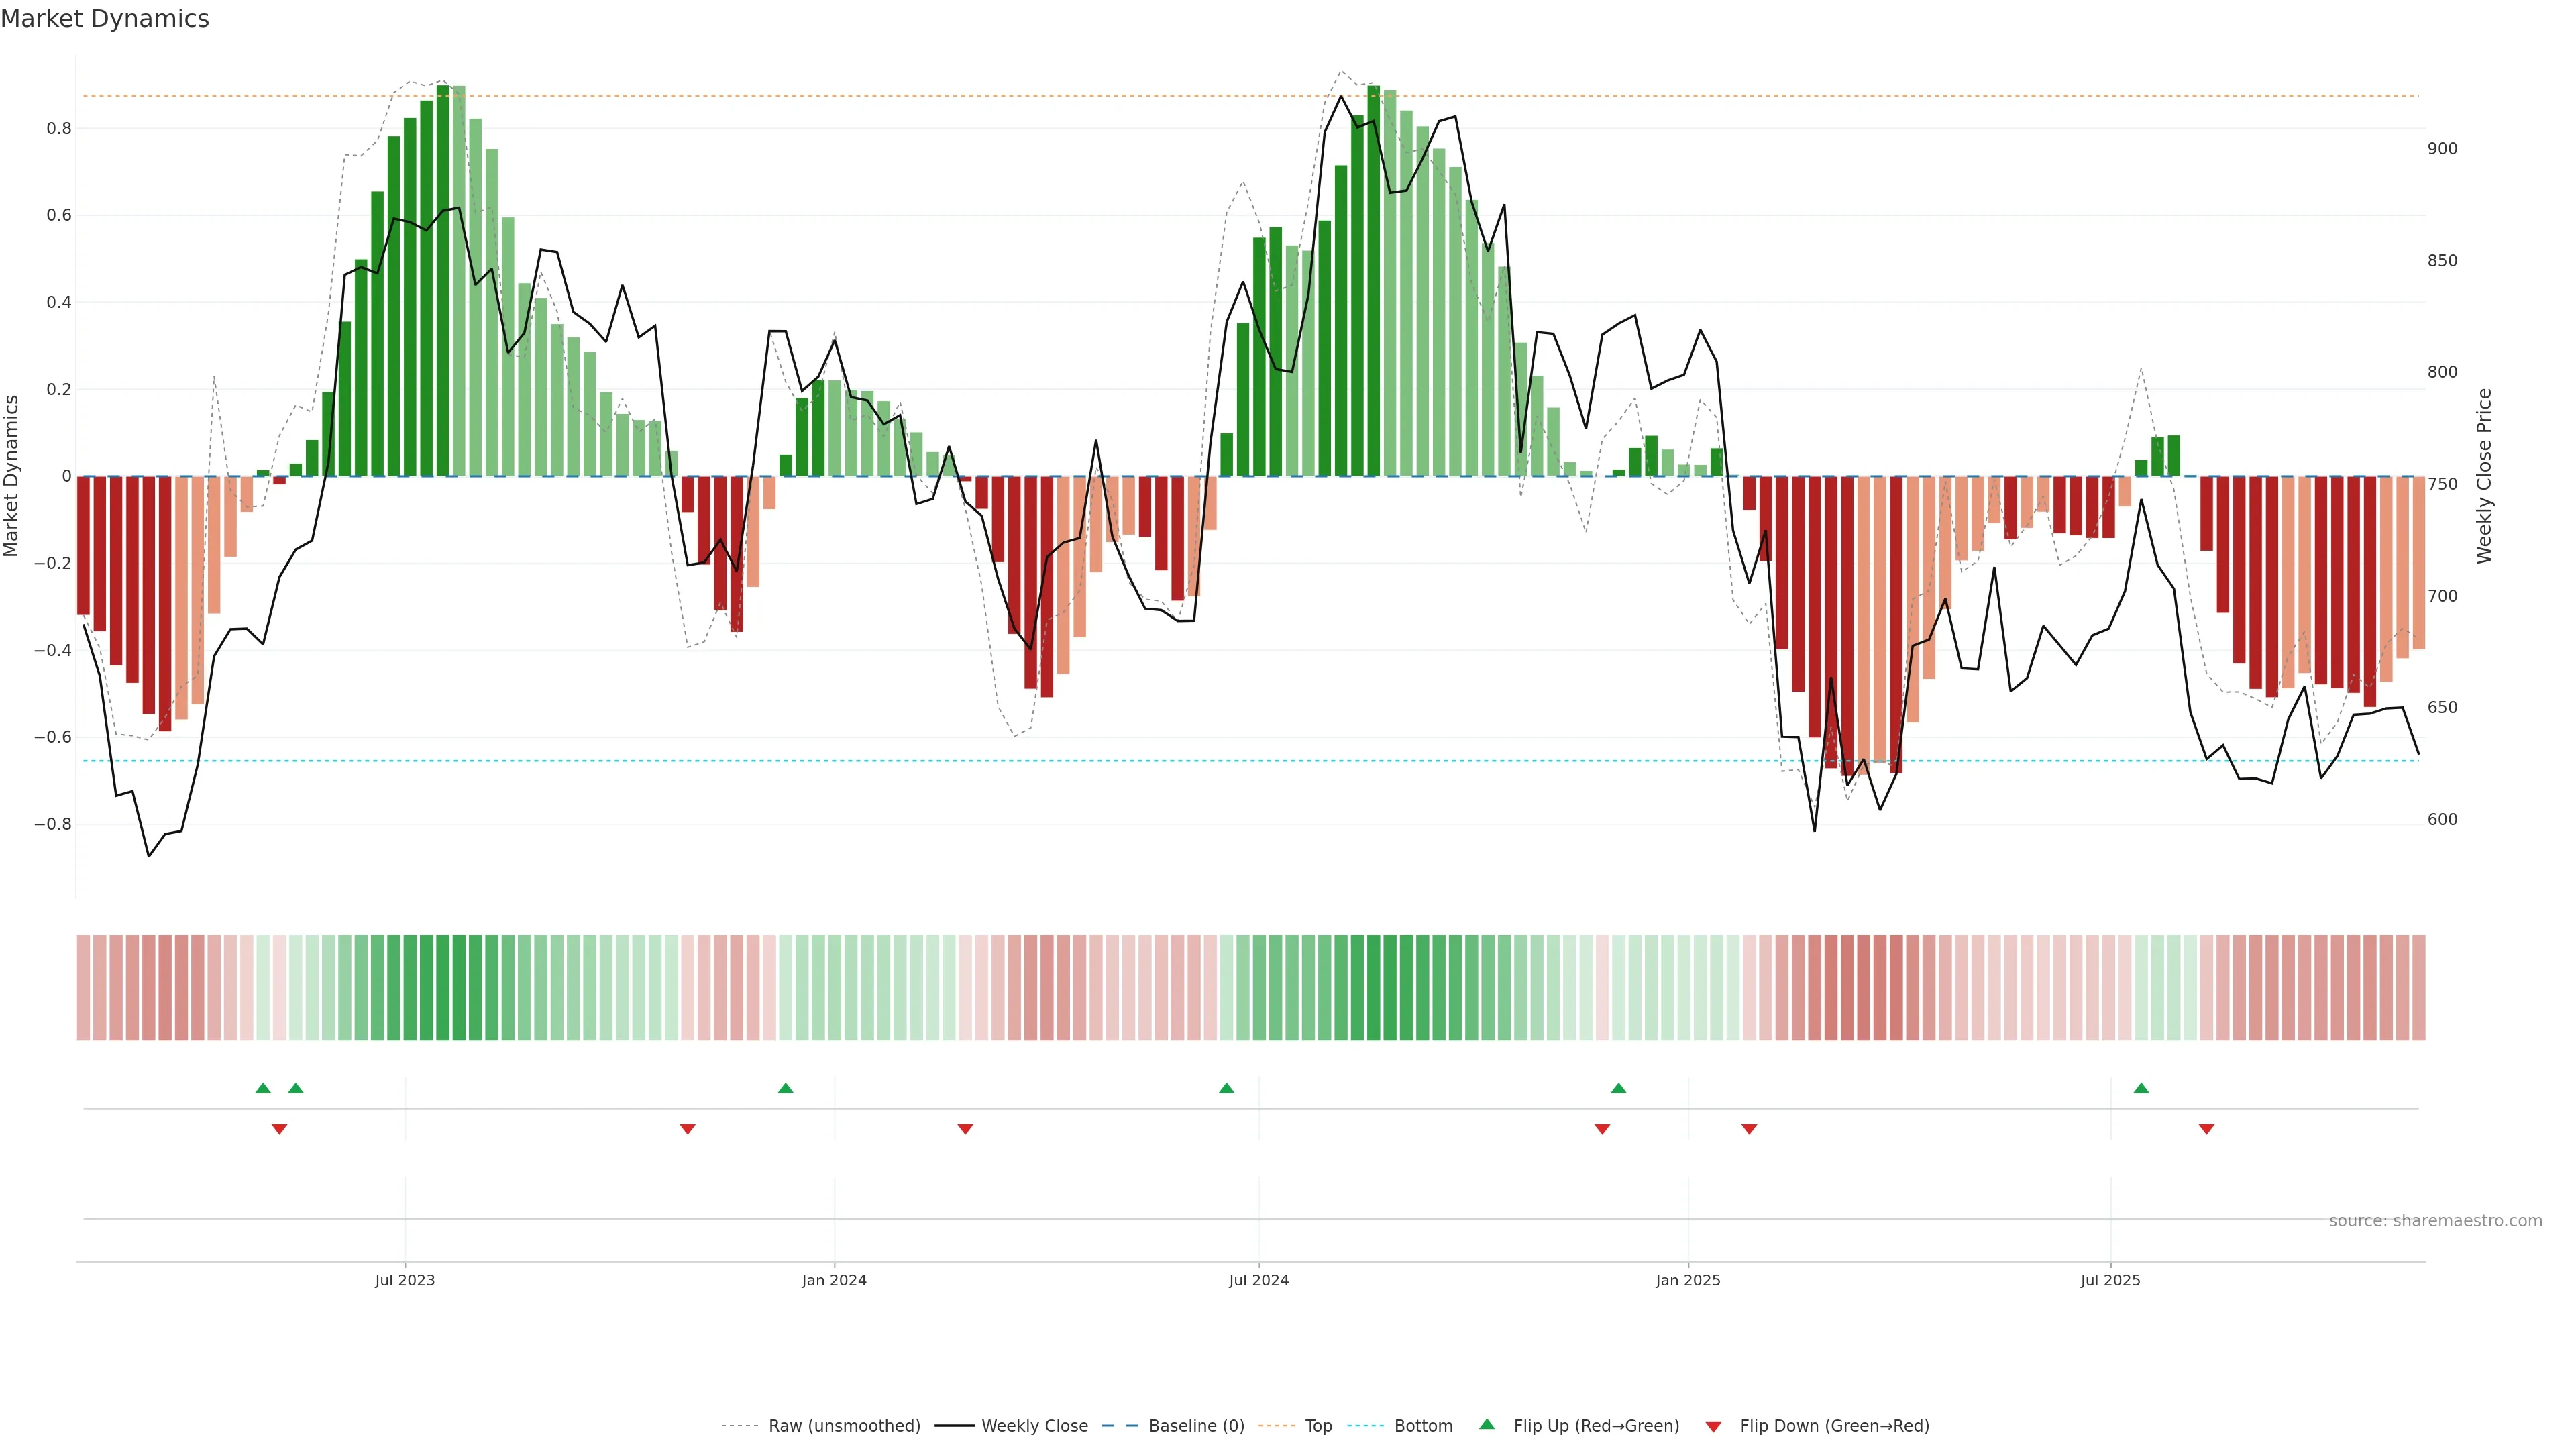Click the green flip-up marker right after Jul 2025
2576x1449 pixels.
2141,1088
